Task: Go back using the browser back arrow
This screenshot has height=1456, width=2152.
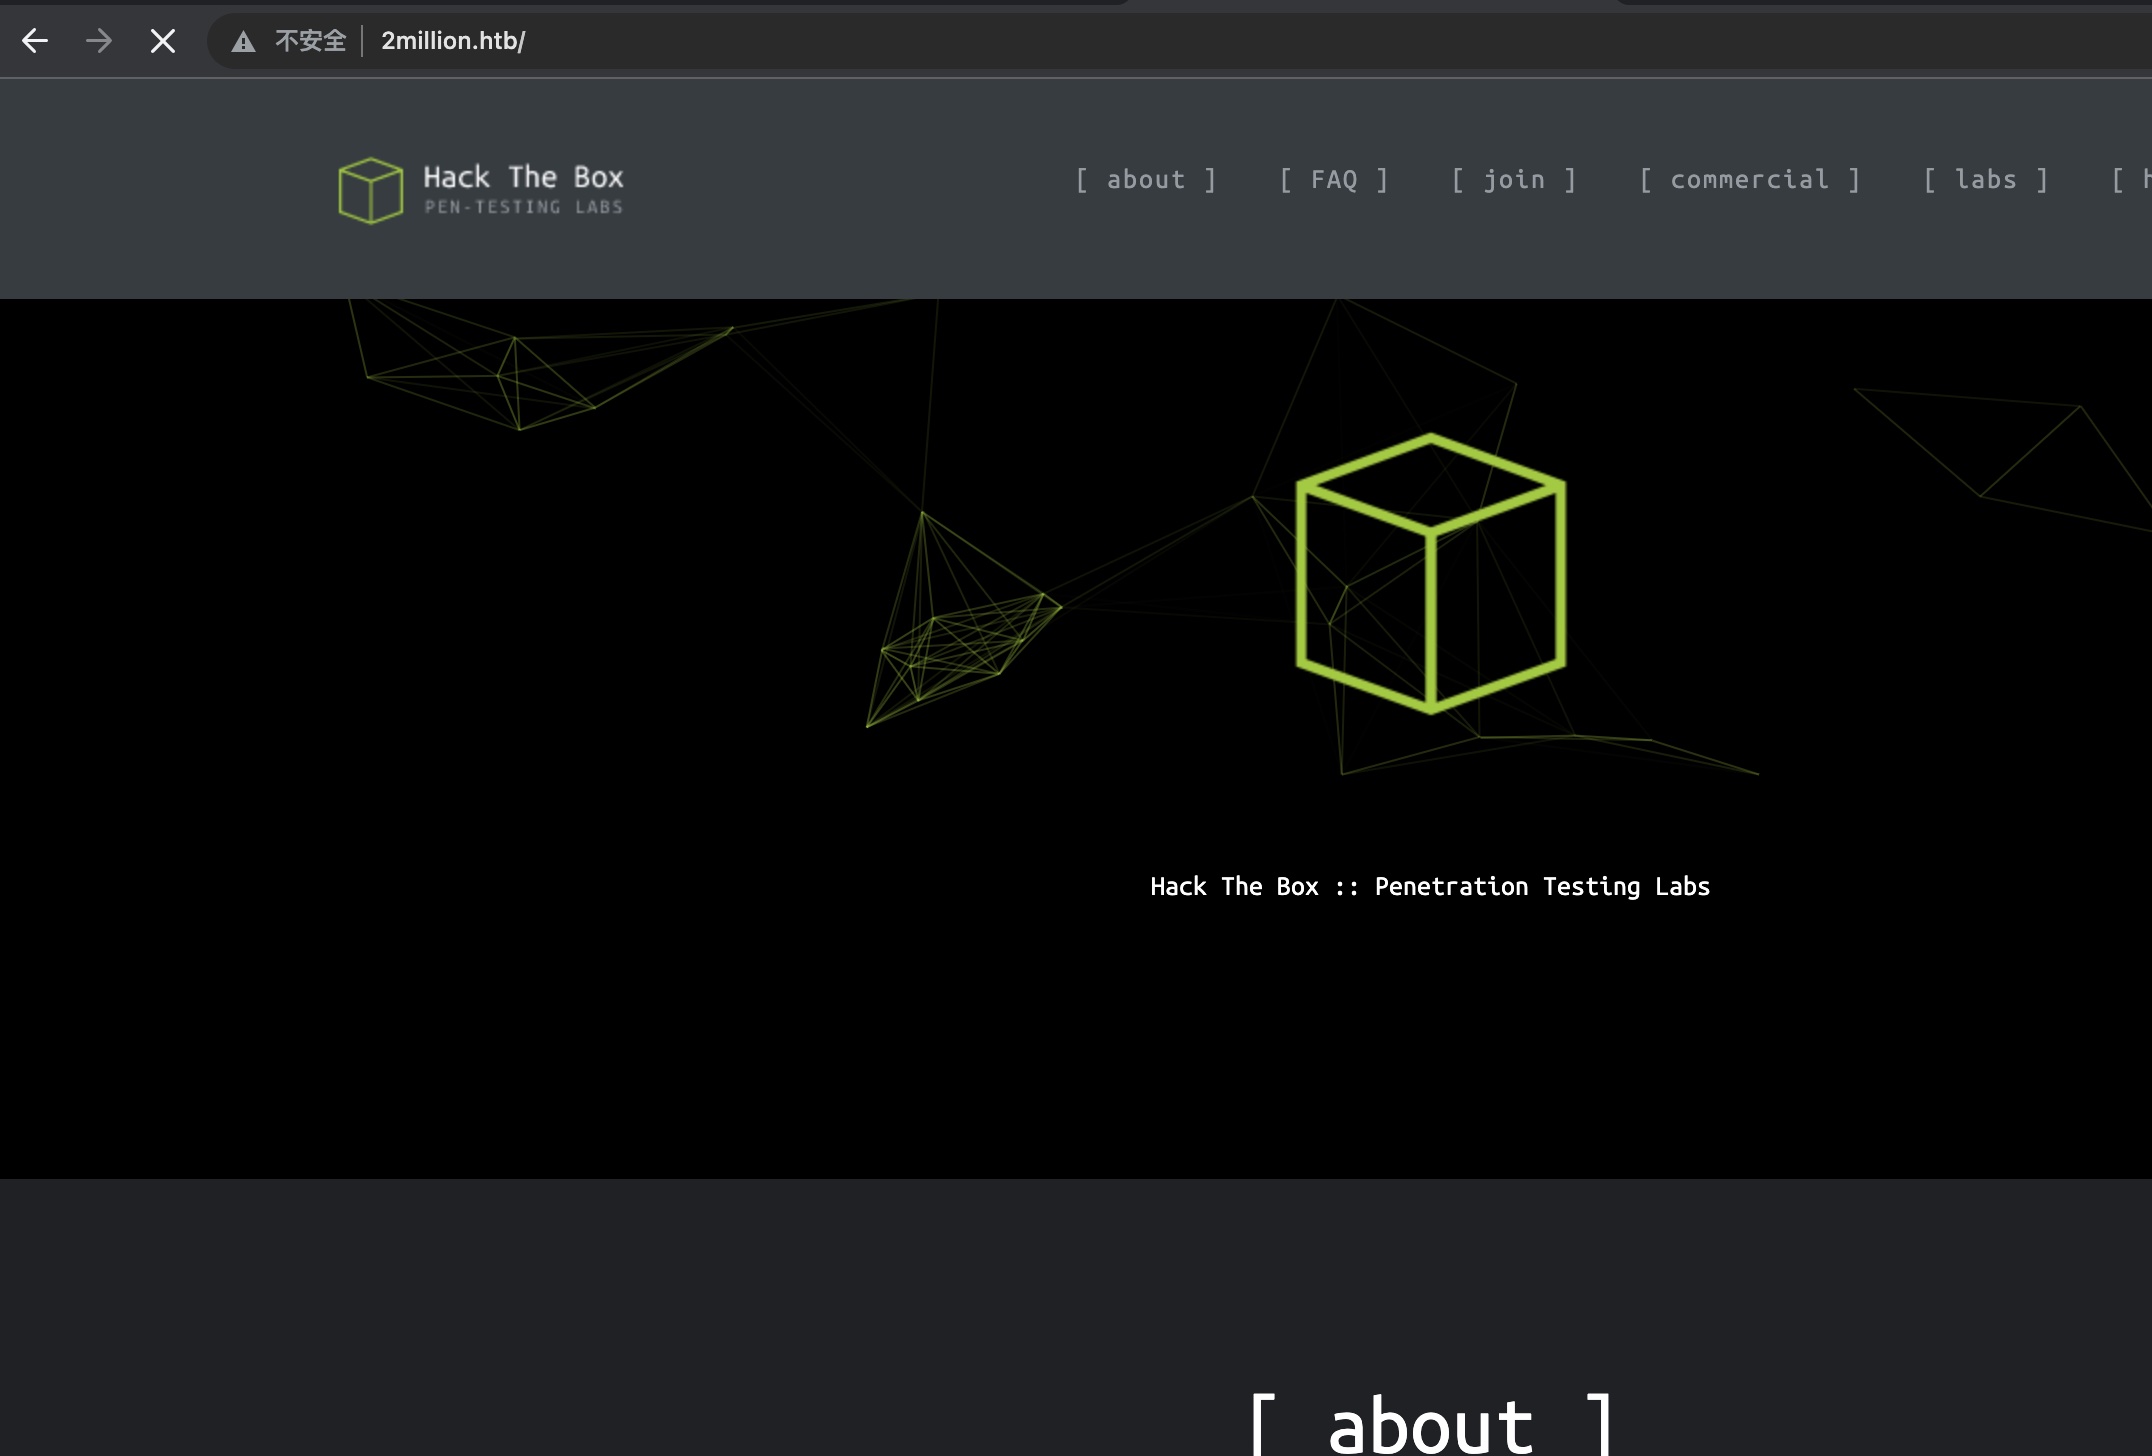Action: pyautogui.click(x=35, y=41)
